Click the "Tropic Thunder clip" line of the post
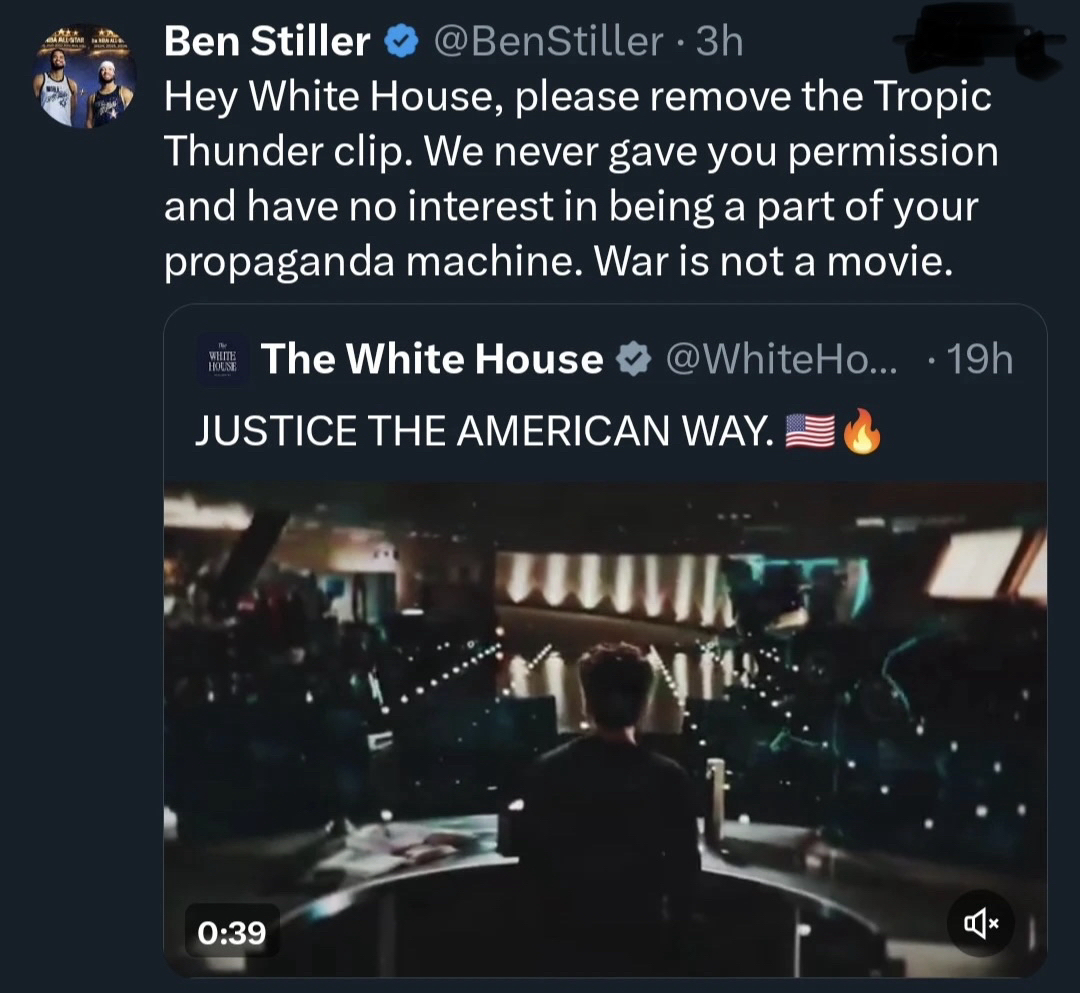 point(290,151)
